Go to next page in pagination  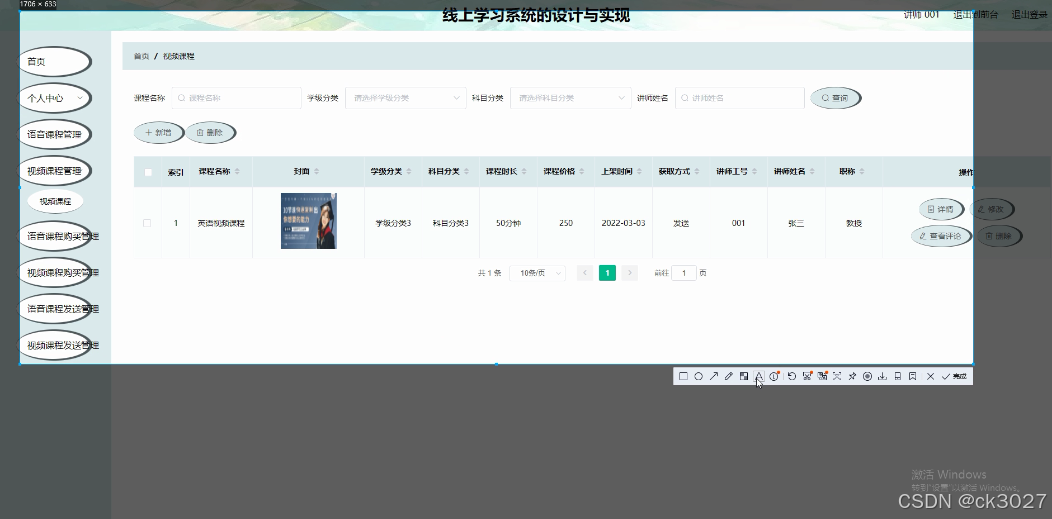click(629, 273)
